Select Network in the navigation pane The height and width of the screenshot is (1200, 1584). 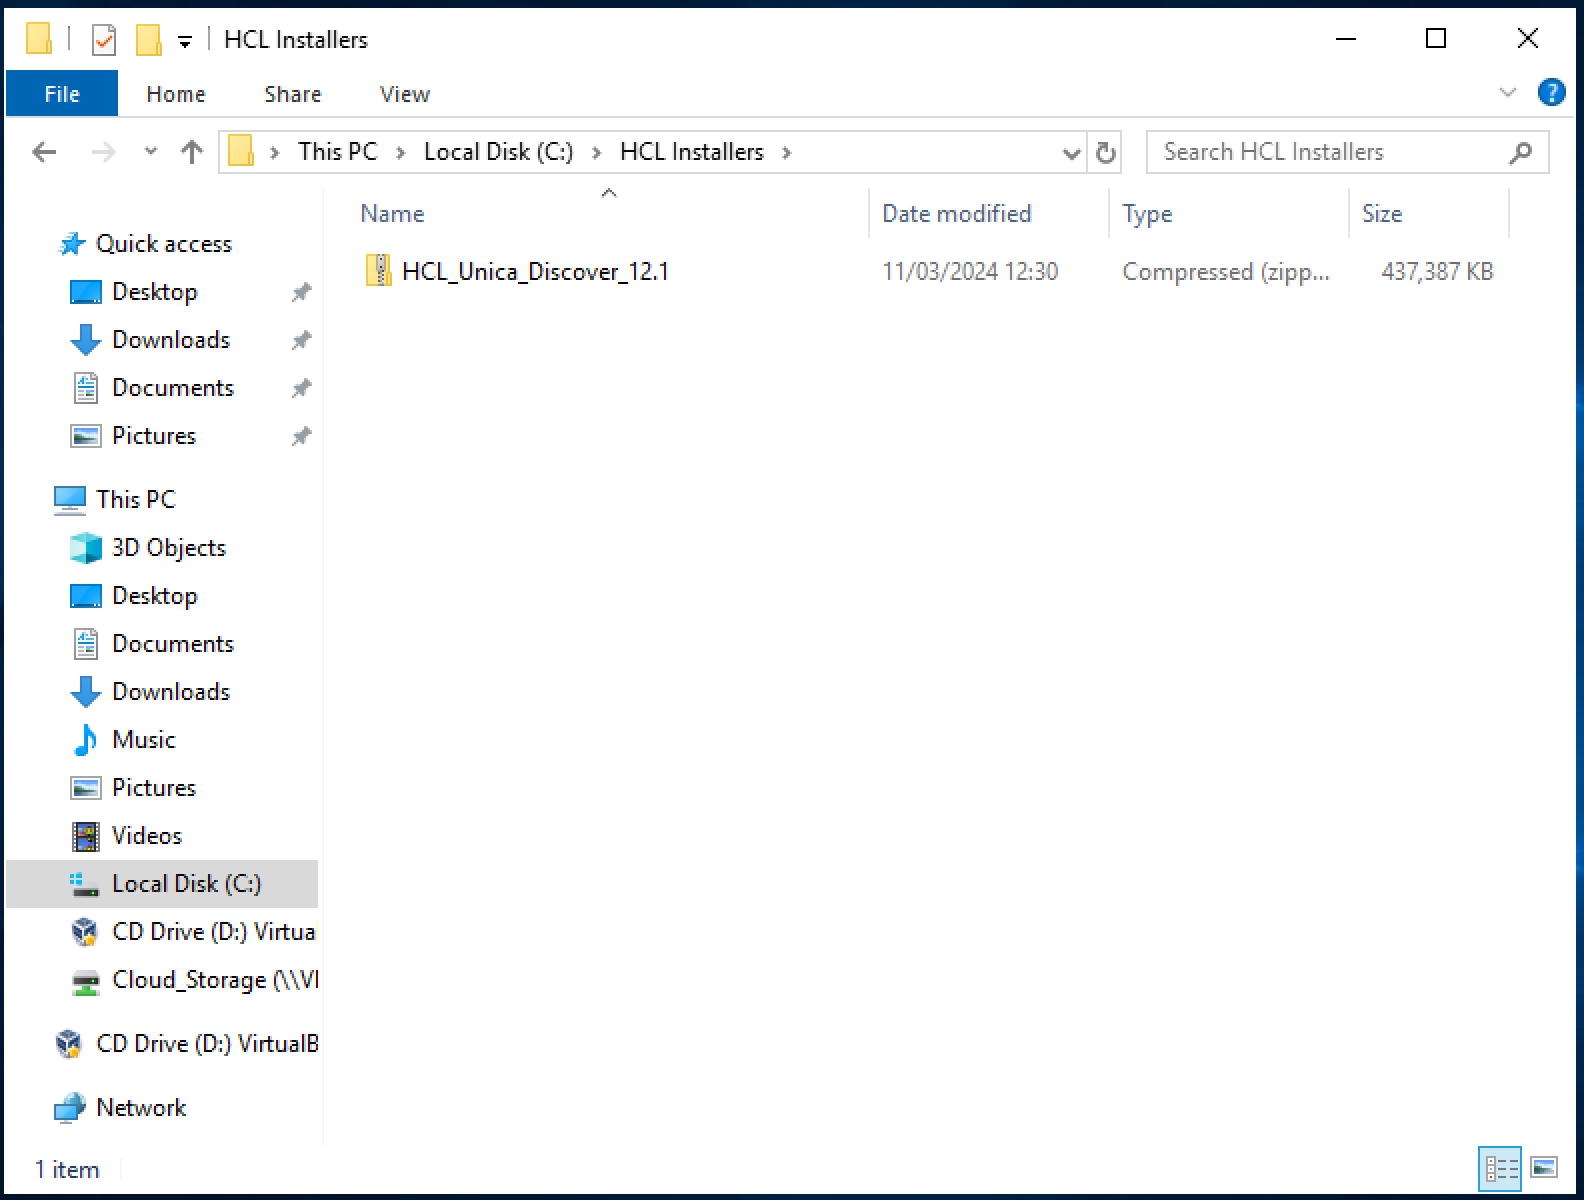[x=141, y=1108]
